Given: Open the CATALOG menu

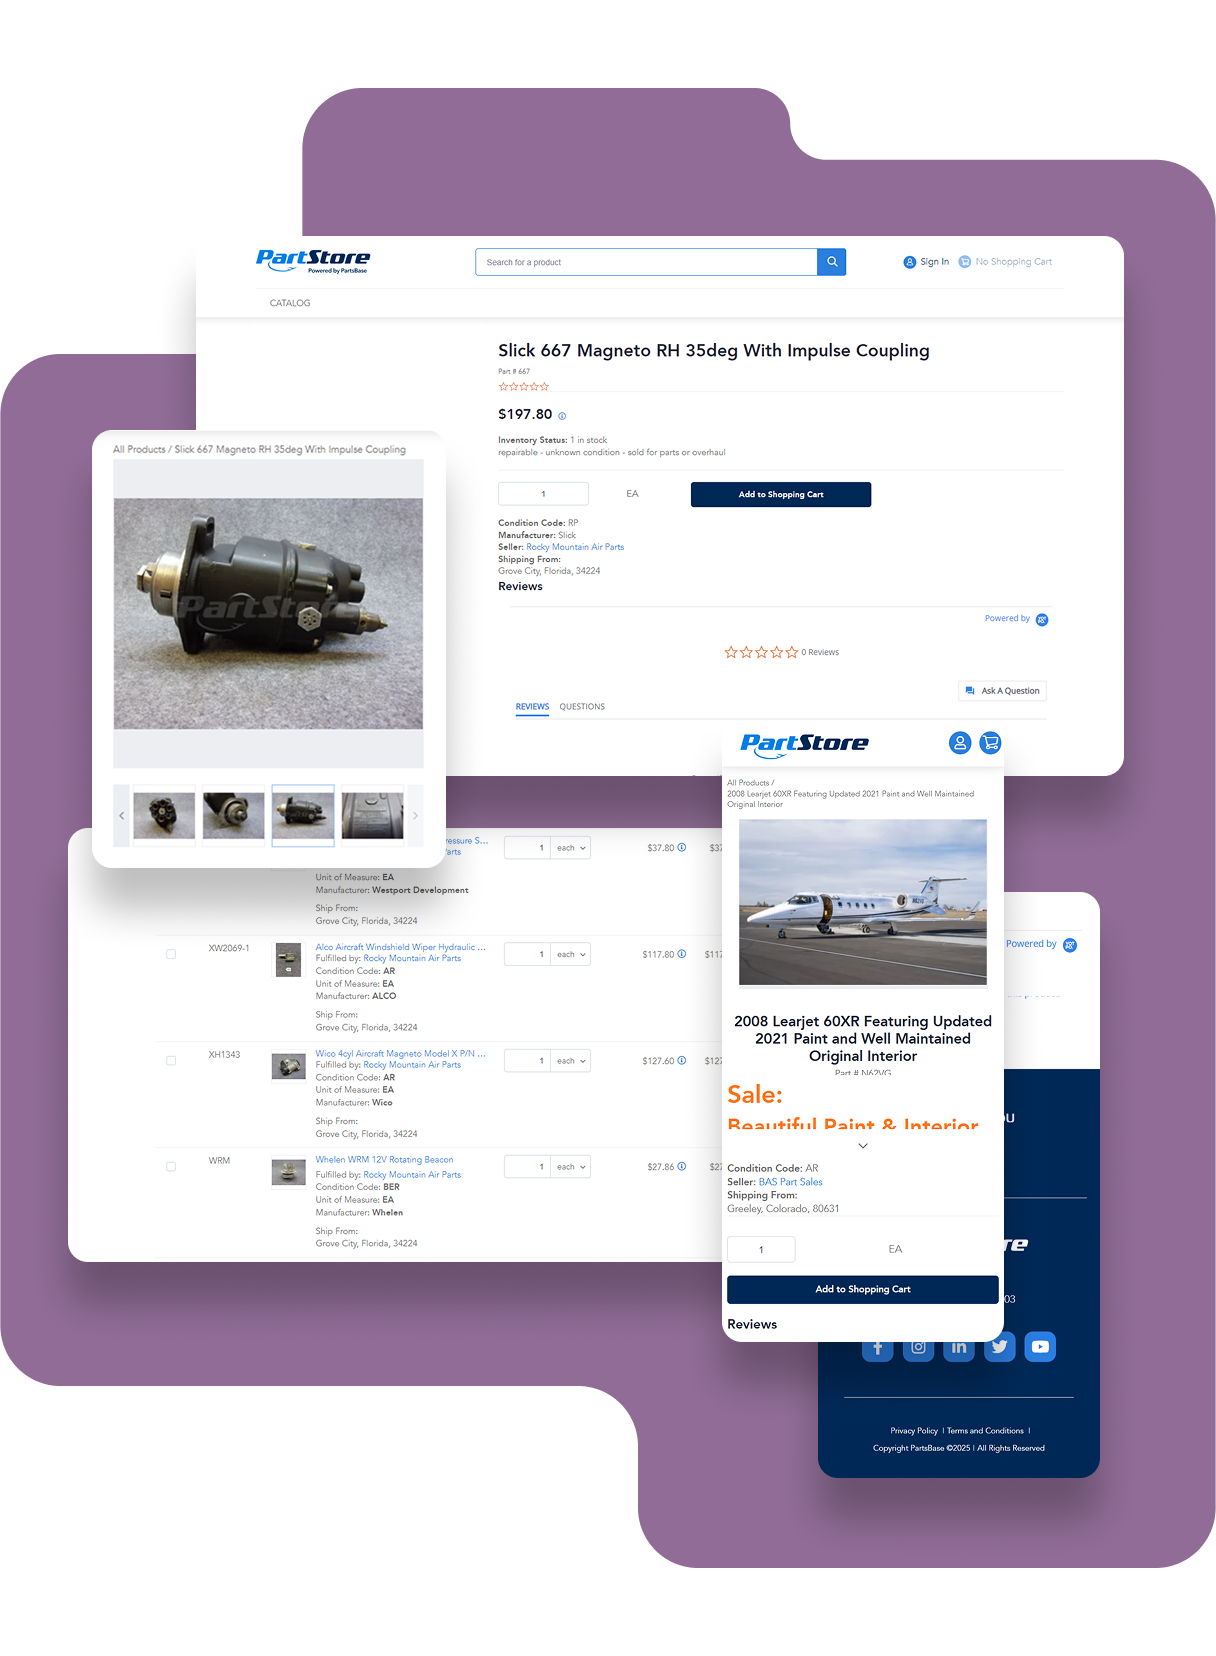Looking at the screenshot, I should (x=290, y=303).
